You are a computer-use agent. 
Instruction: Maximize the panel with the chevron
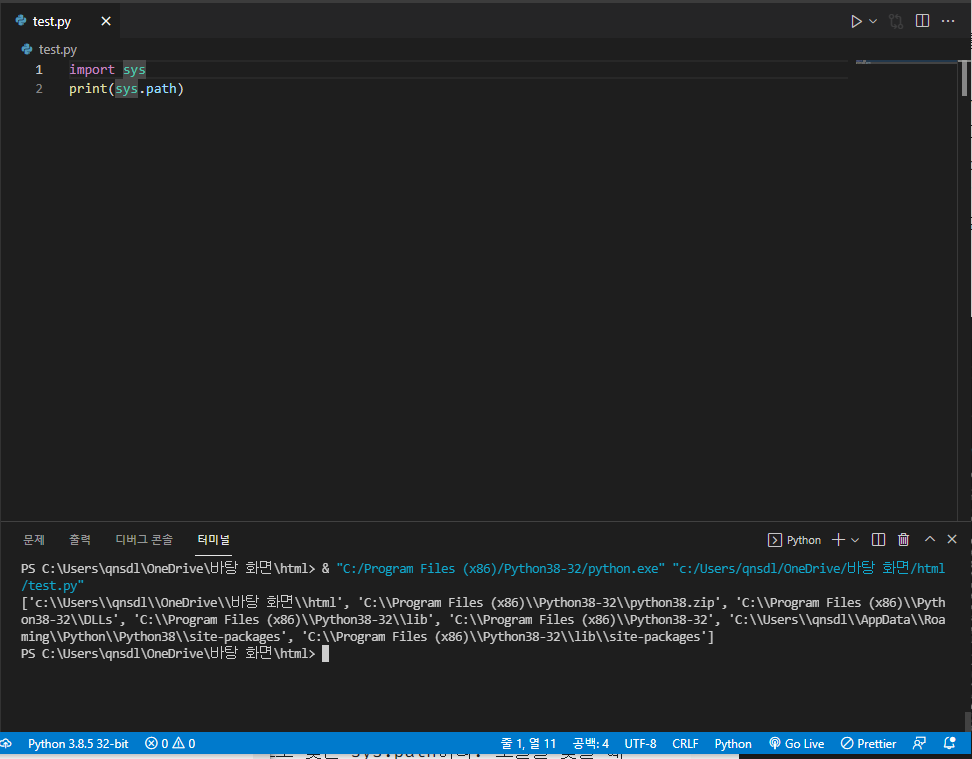pos(928,539)
